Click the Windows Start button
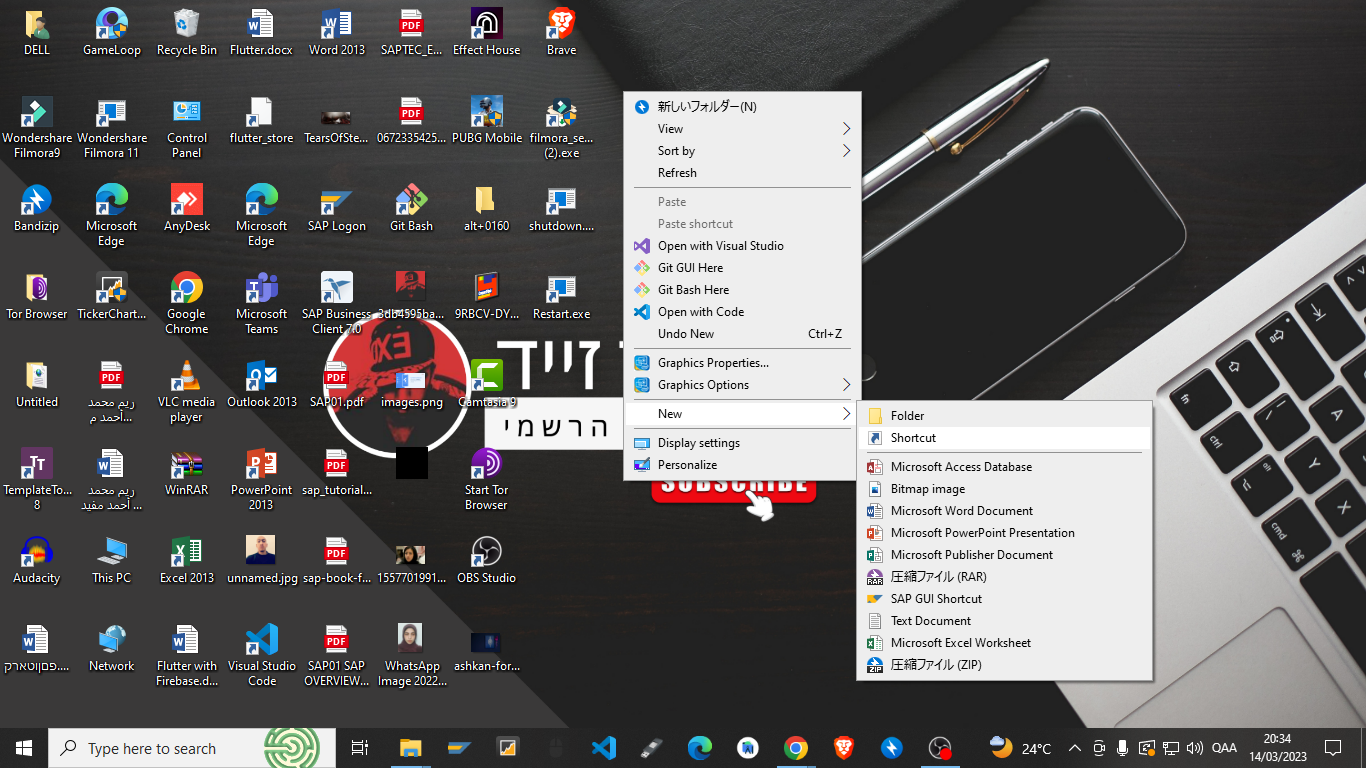 click(24, 748)
